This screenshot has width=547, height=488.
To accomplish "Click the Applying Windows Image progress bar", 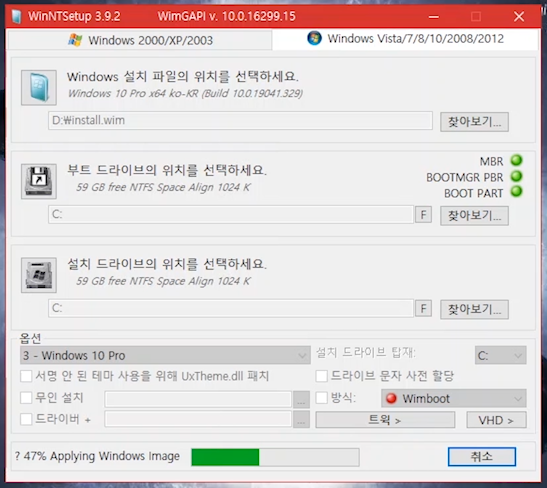I will (275, 457).
